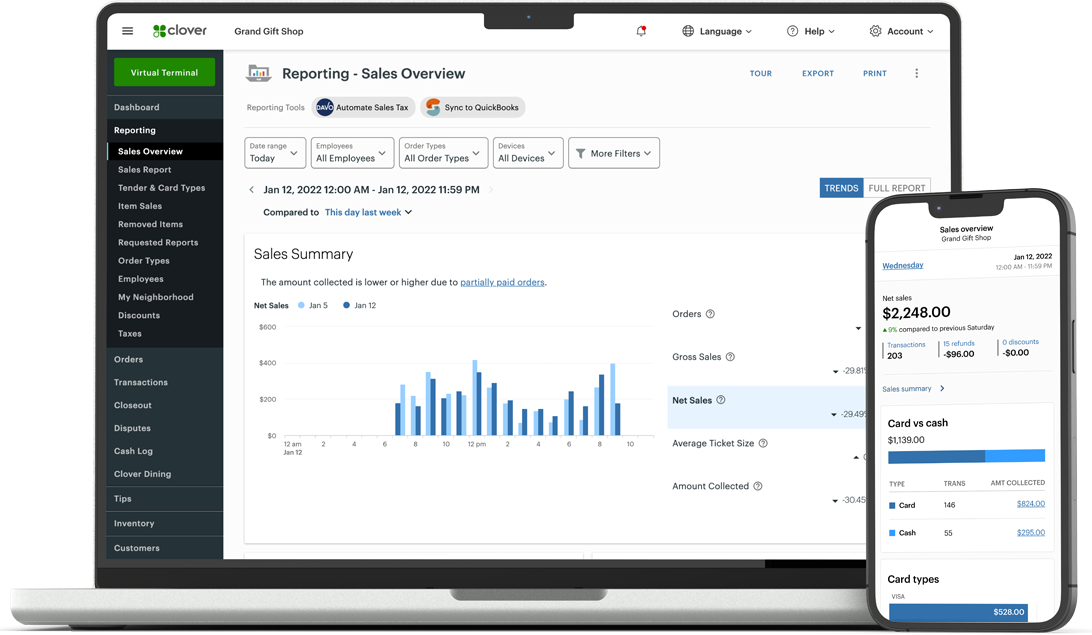Image resolution: width=1092 pixels, height=635 pixels.
Task: Click the notification bell icon
Action: [x=641, y=31]
